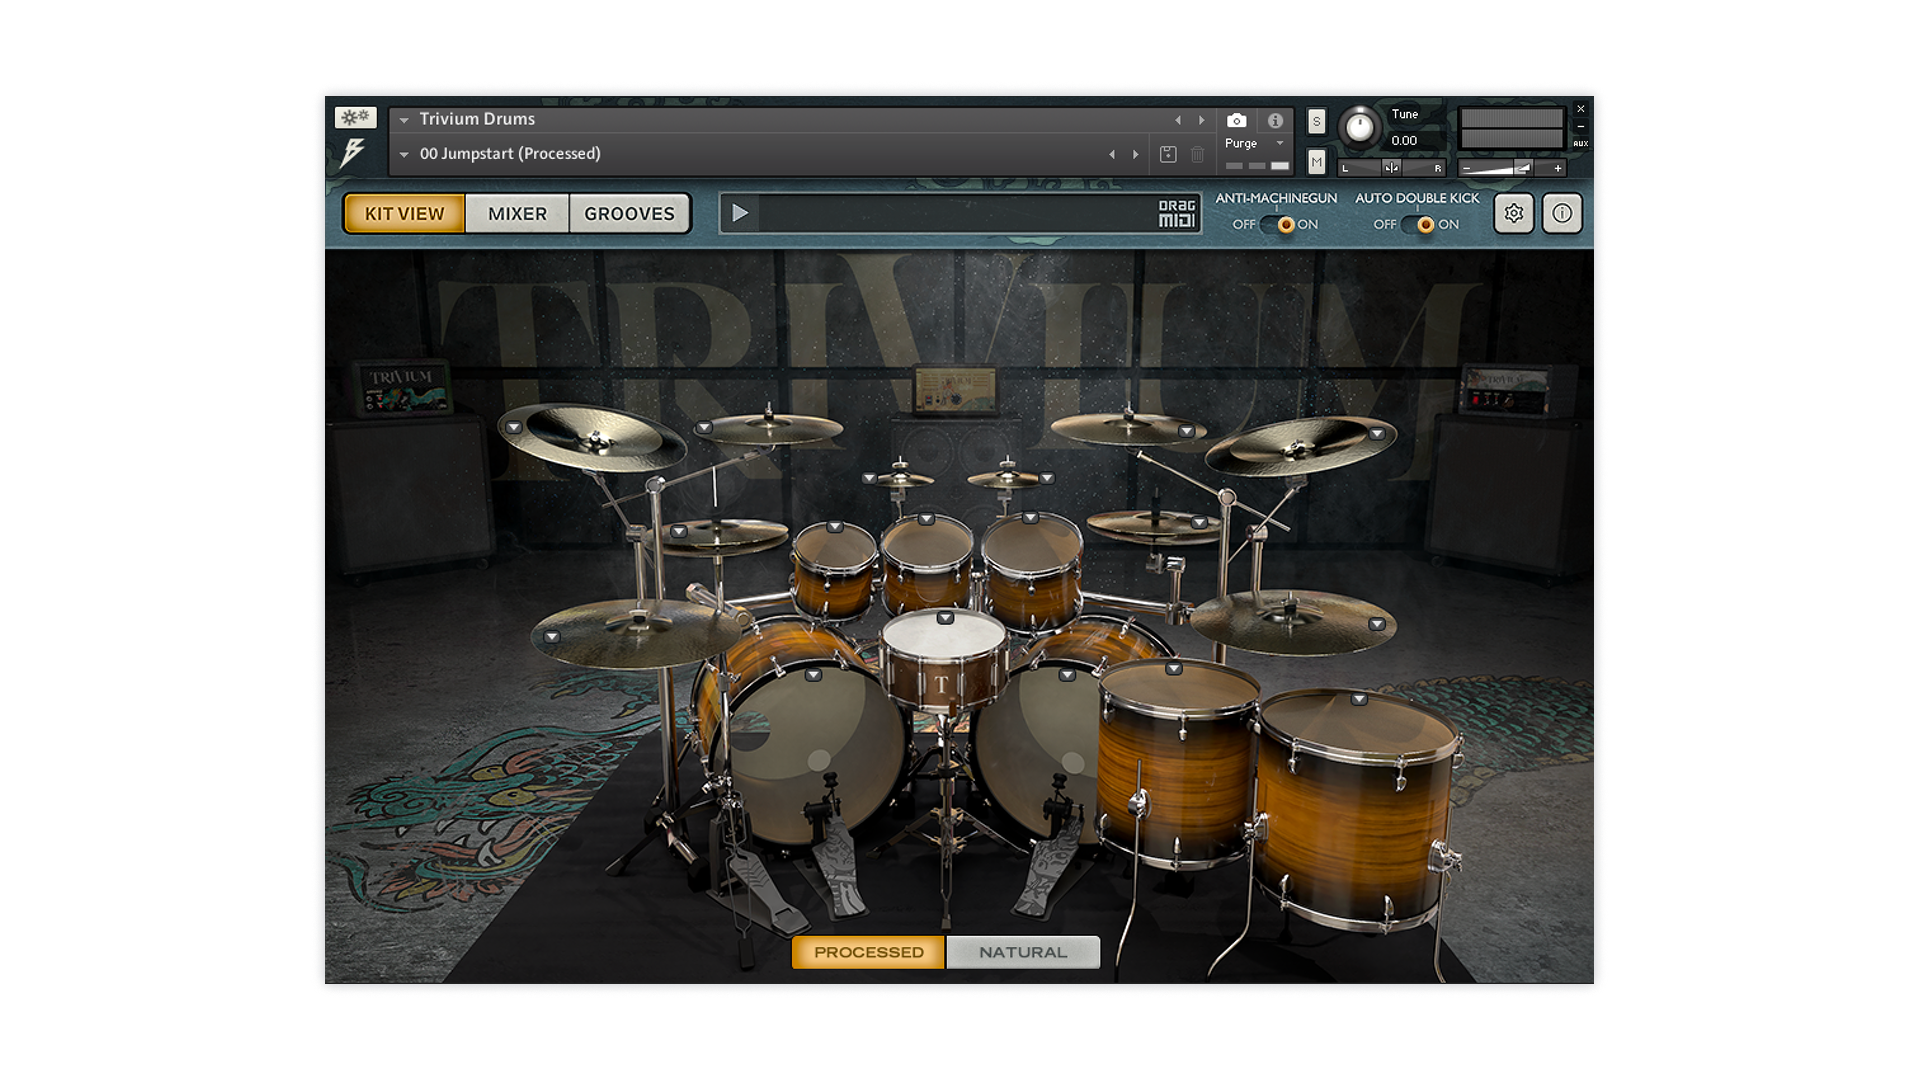Open the snare drum dropdown arrow
This screenshot has height=1080, width=1920.
tap(945, 618)
